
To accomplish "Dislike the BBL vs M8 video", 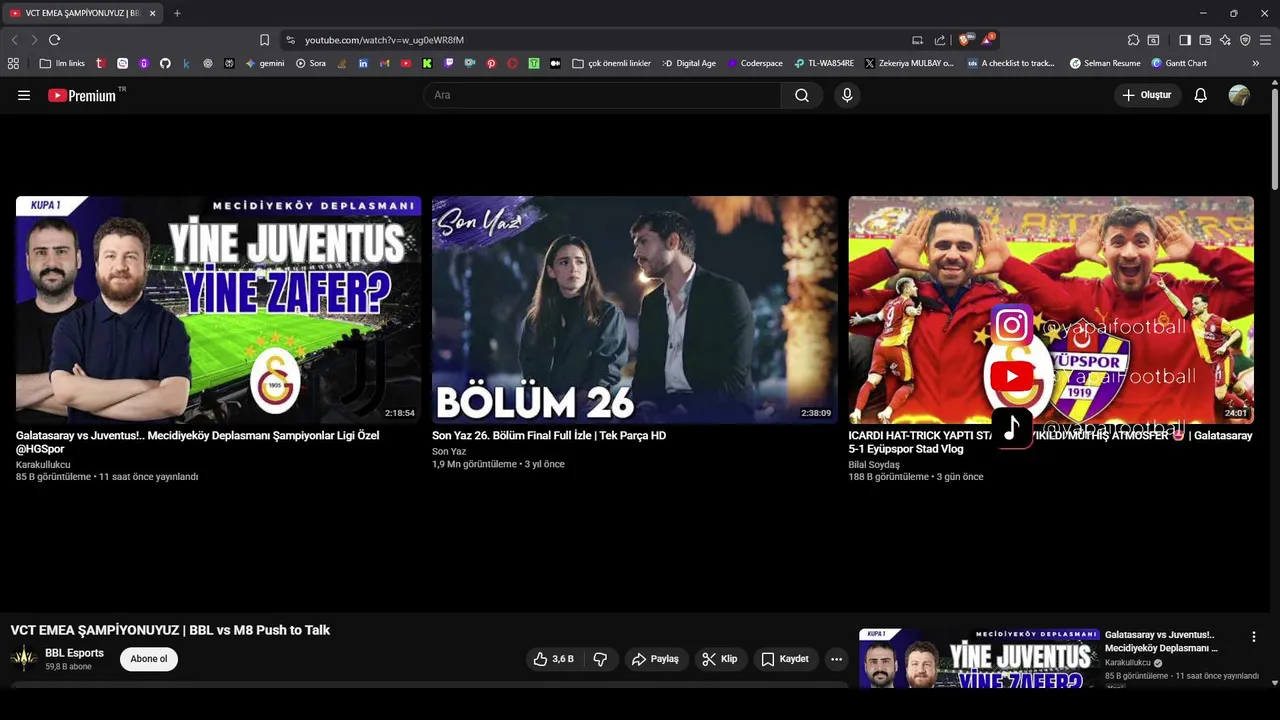I will pos(600,659).
